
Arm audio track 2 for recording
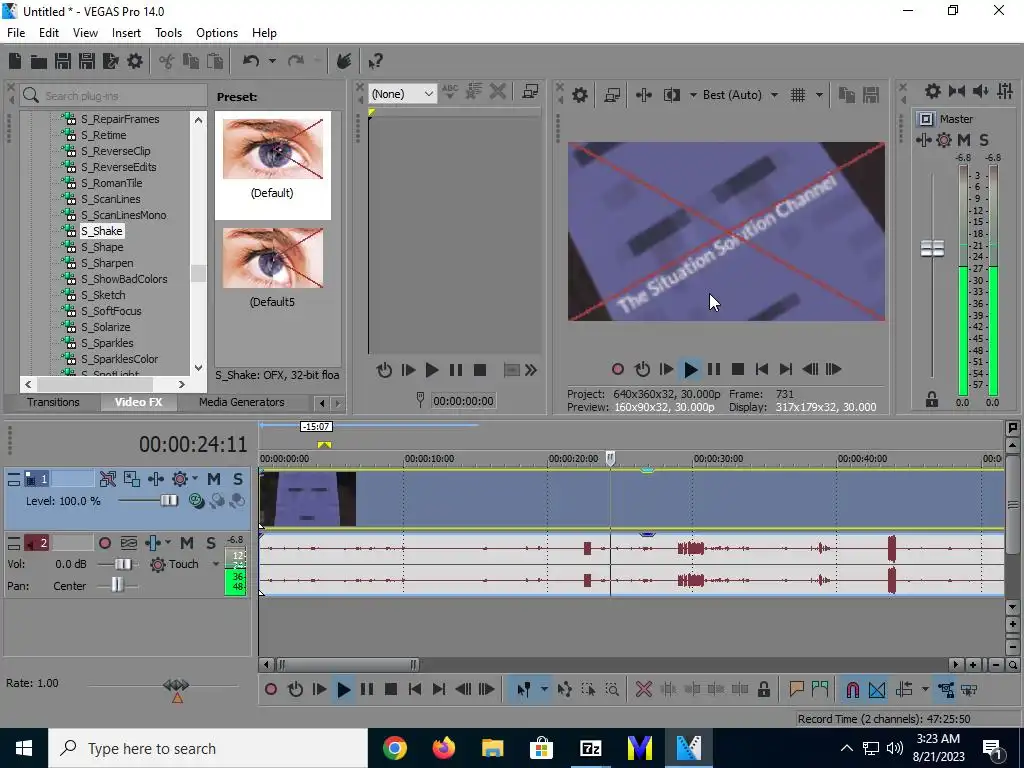tap(104, 543)
